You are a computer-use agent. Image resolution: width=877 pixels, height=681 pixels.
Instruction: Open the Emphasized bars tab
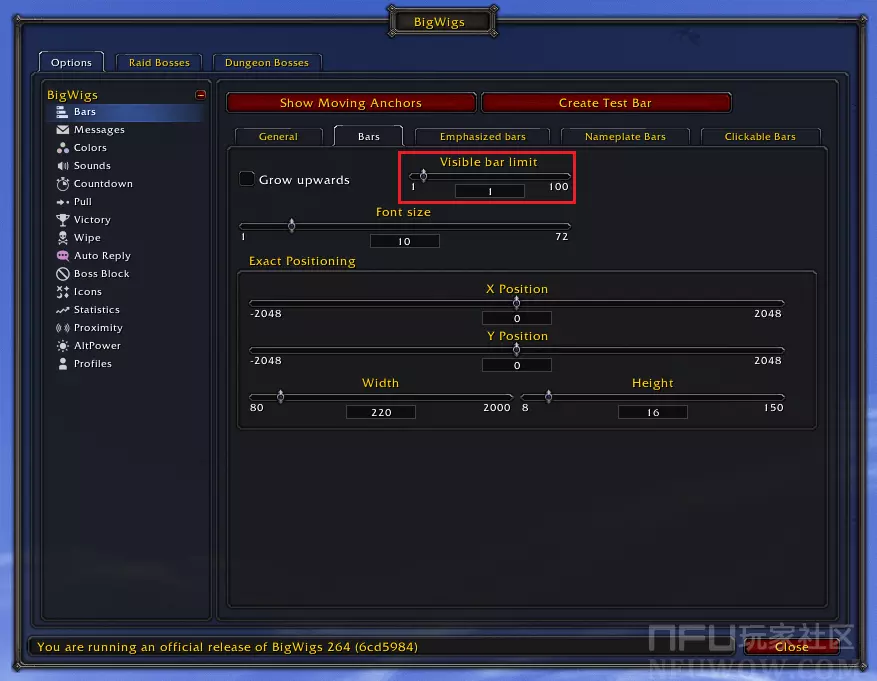pos(482,137)
